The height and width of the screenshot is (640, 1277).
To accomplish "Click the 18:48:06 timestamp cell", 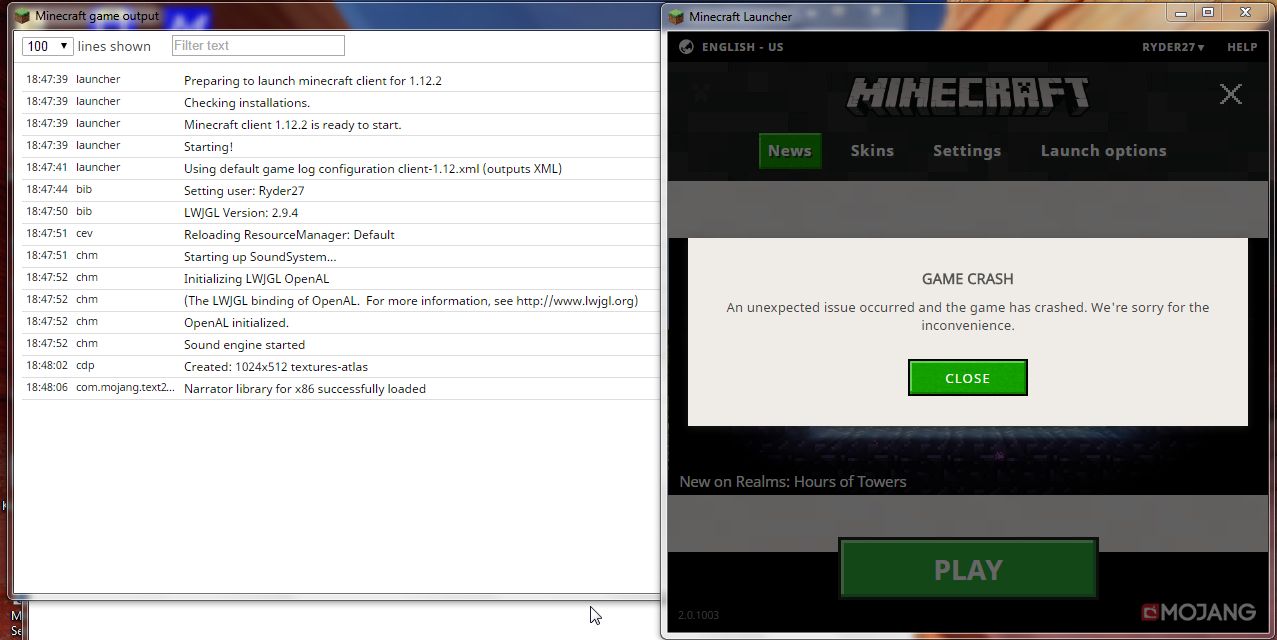I will (47, 387).
